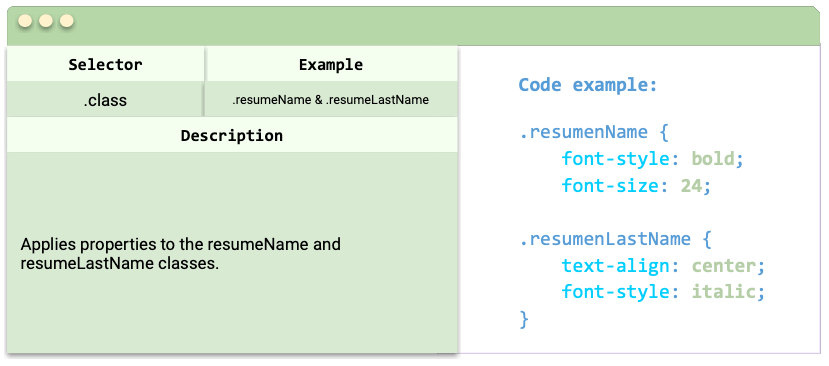Screen dimensions: 829x366
Task: Click the .resumenName selector line
Action: (x=594, y=132)
